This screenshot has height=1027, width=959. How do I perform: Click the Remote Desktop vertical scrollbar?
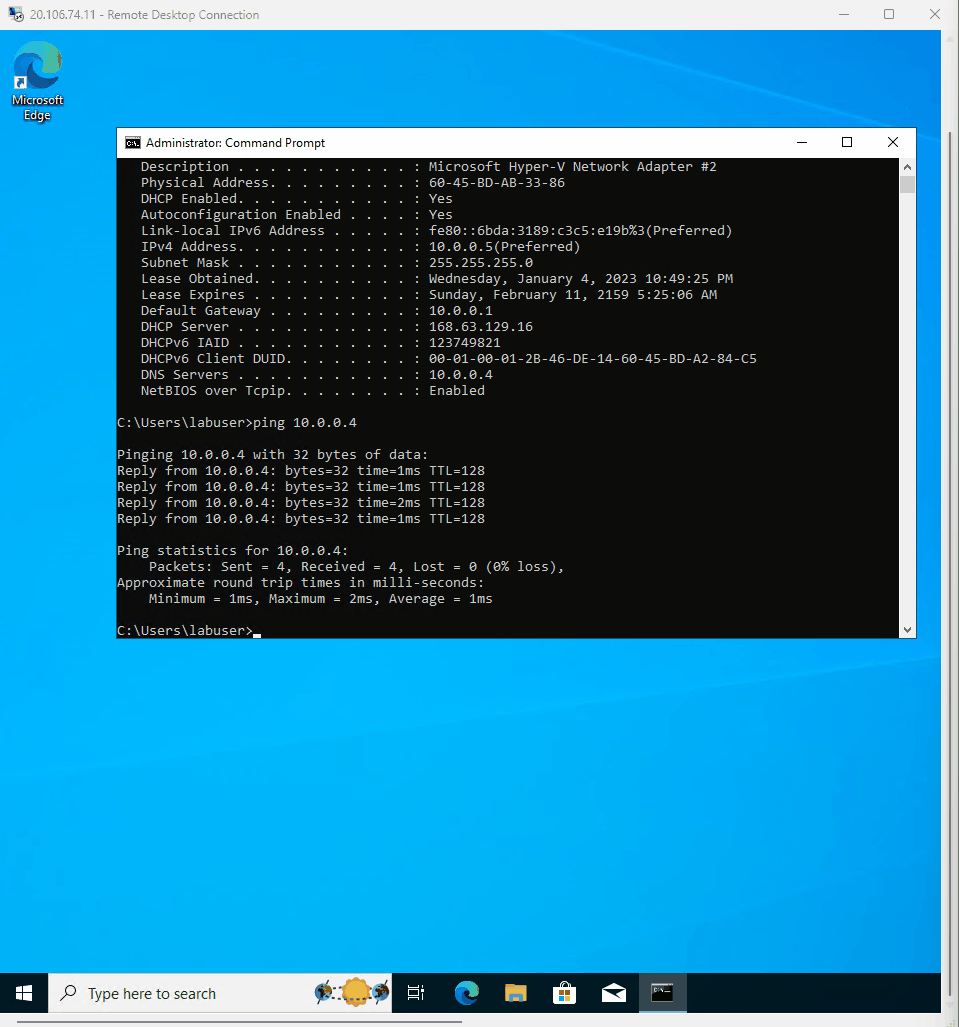click(949, 563)
